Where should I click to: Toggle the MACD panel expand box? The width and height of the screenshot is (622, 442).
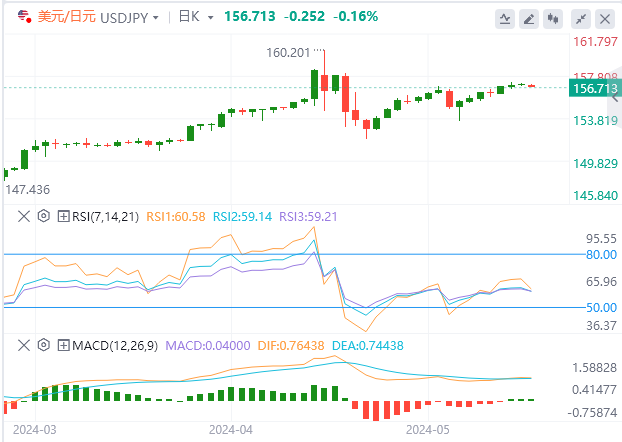(x=63, y=346)
